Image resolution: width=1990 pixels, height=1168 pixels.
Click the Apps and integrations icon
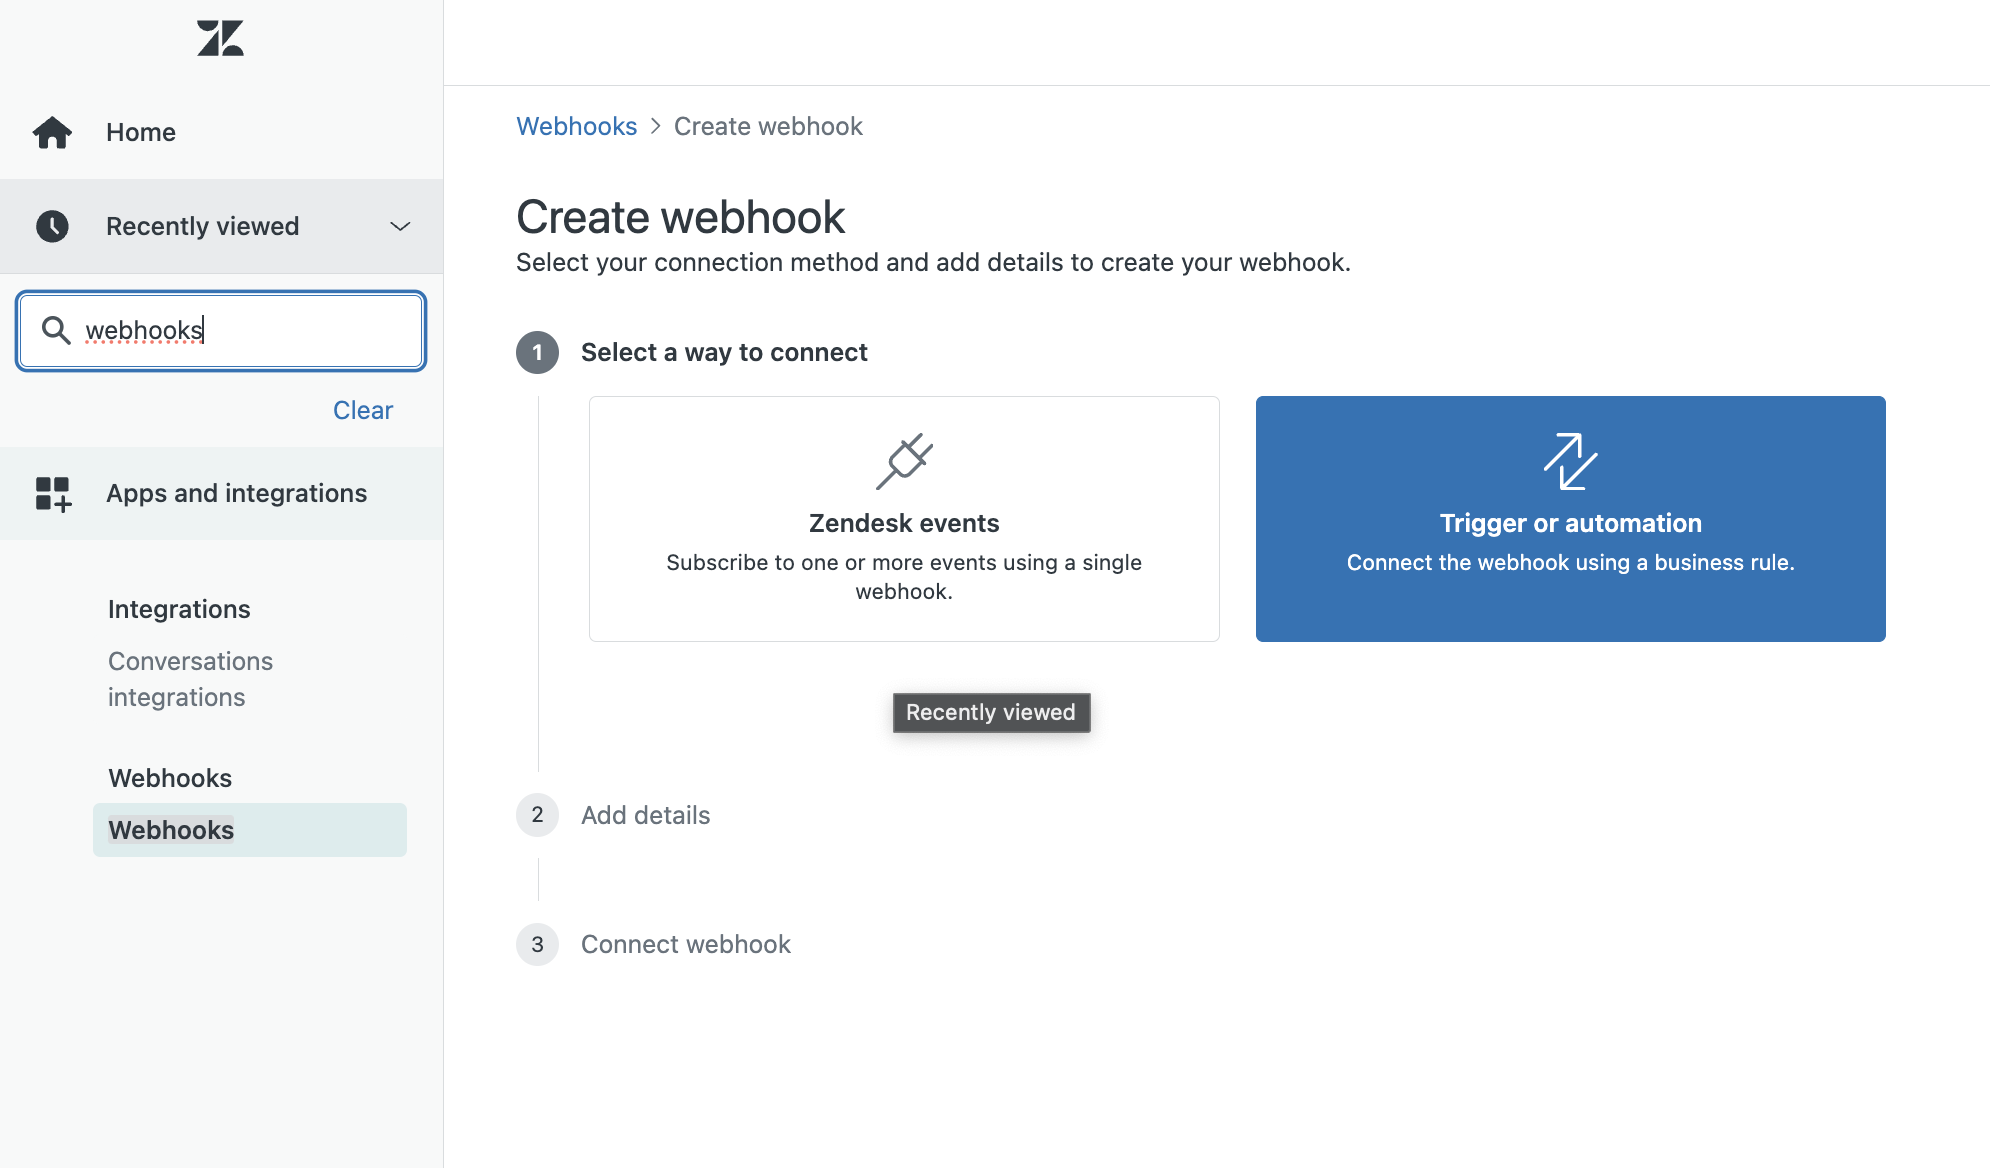pyautogui.click(x=52, y=492)
